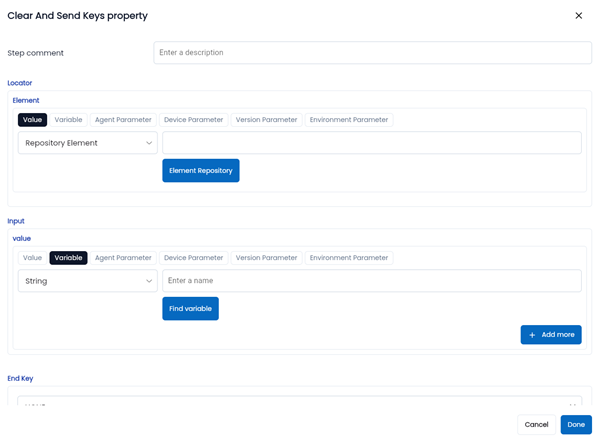Choose Agent Parameter for Element locator

123,120
